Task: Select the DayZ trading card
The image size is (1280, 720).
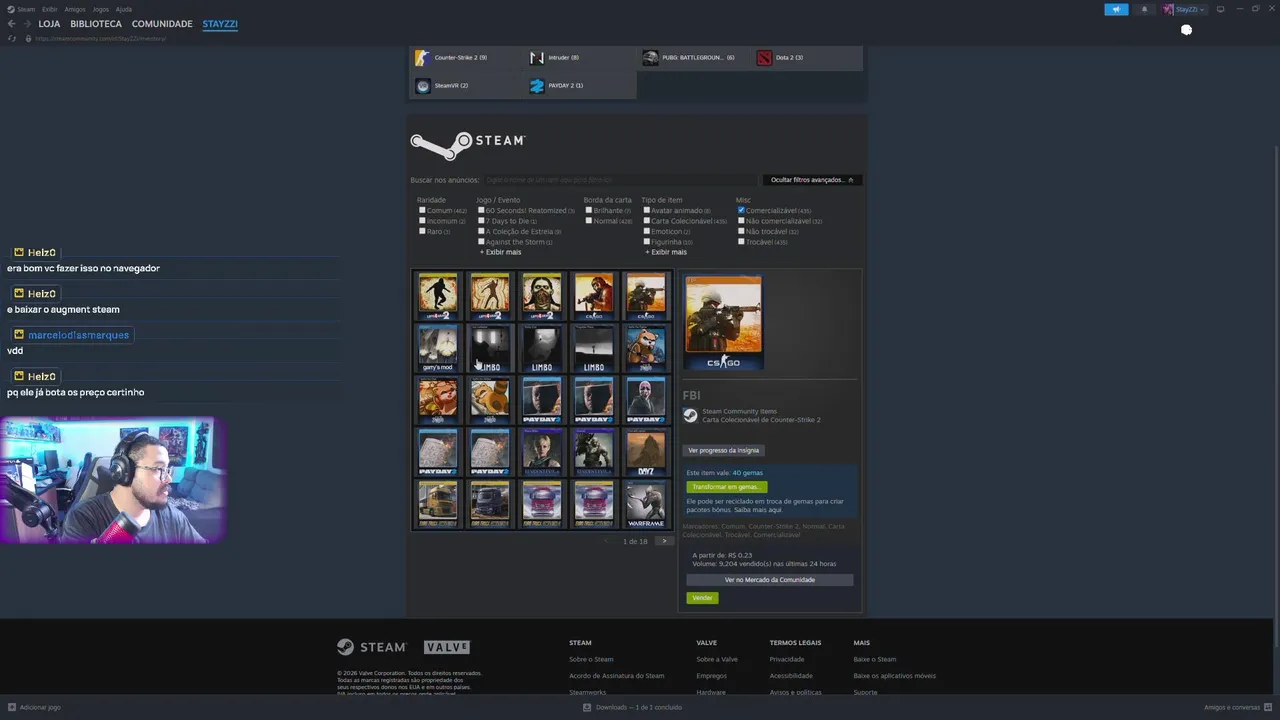Action: coord(646,452)
